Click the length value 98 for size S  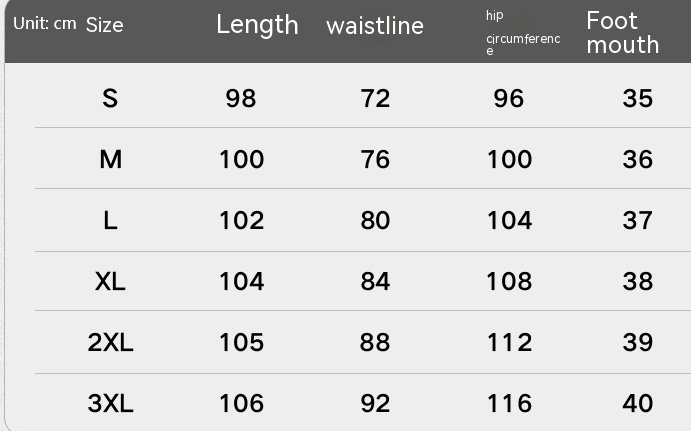click(x=241, y=98)
